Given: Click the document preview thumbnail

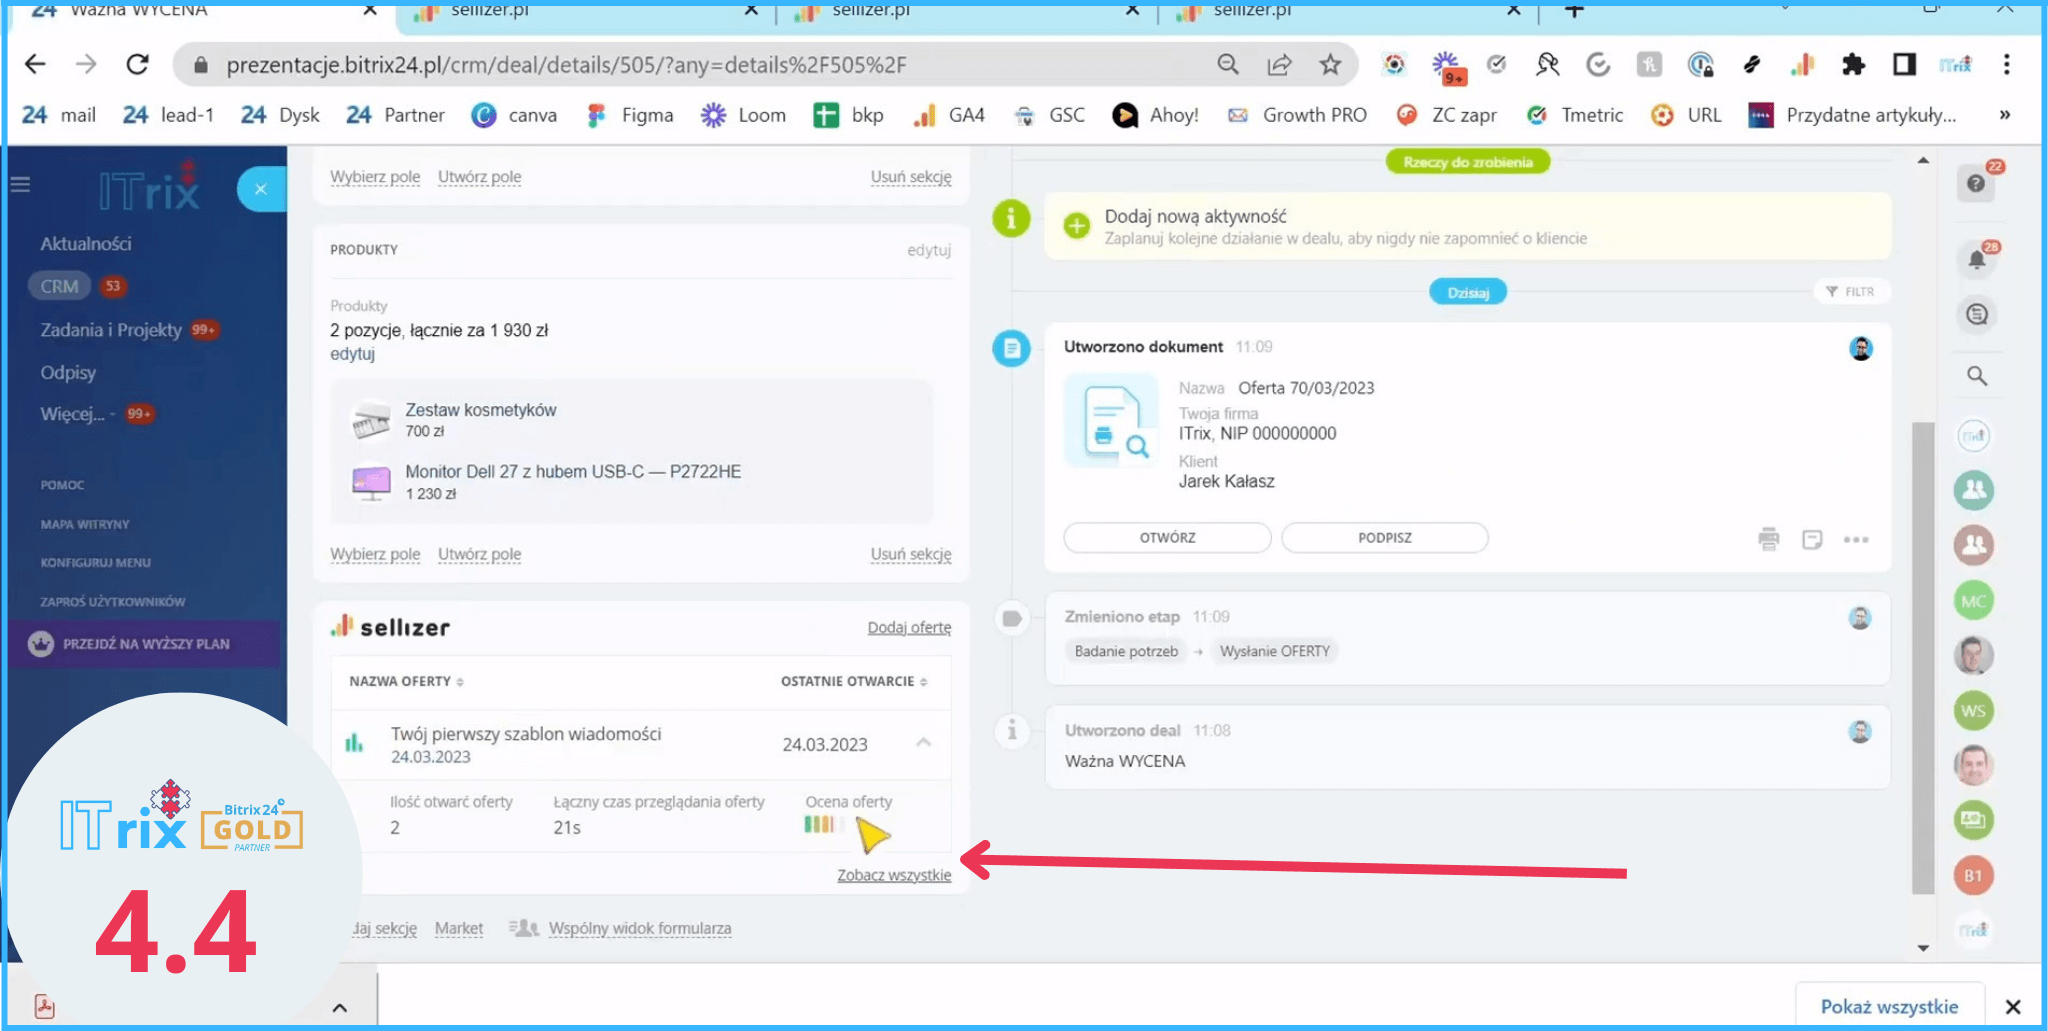Looking at the screenshot, I should tap(1111, 422).
